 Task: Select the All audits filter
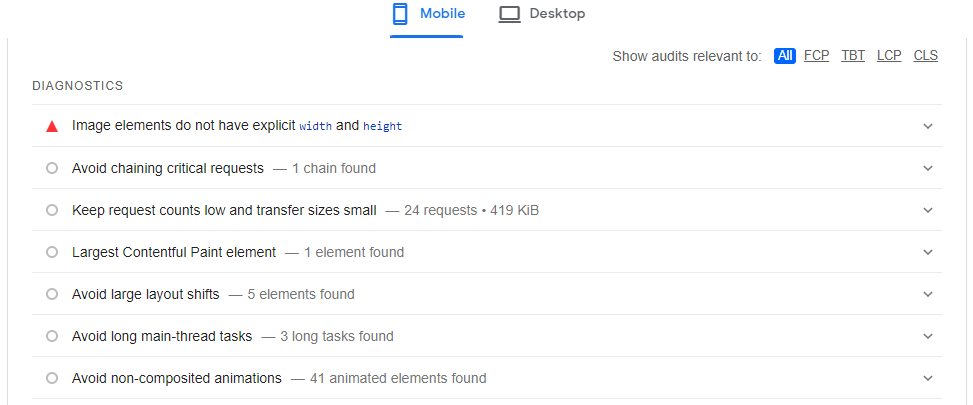(x=784, y=56)
